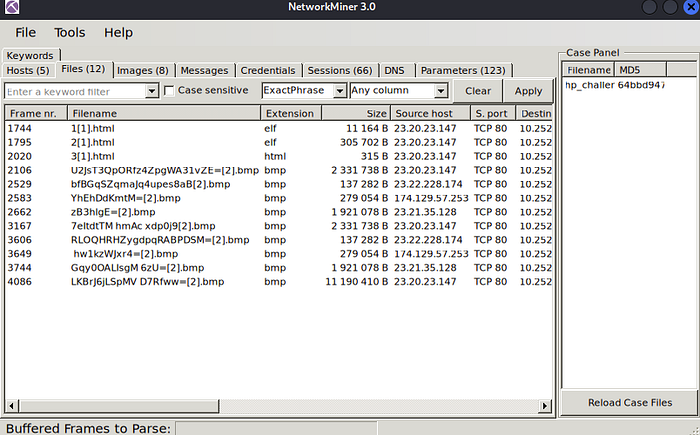Image resolution: width=700 pixels, height=435 pixels.
Task: Select the 2[1].html file row
Action: click(x=279, y=142)
